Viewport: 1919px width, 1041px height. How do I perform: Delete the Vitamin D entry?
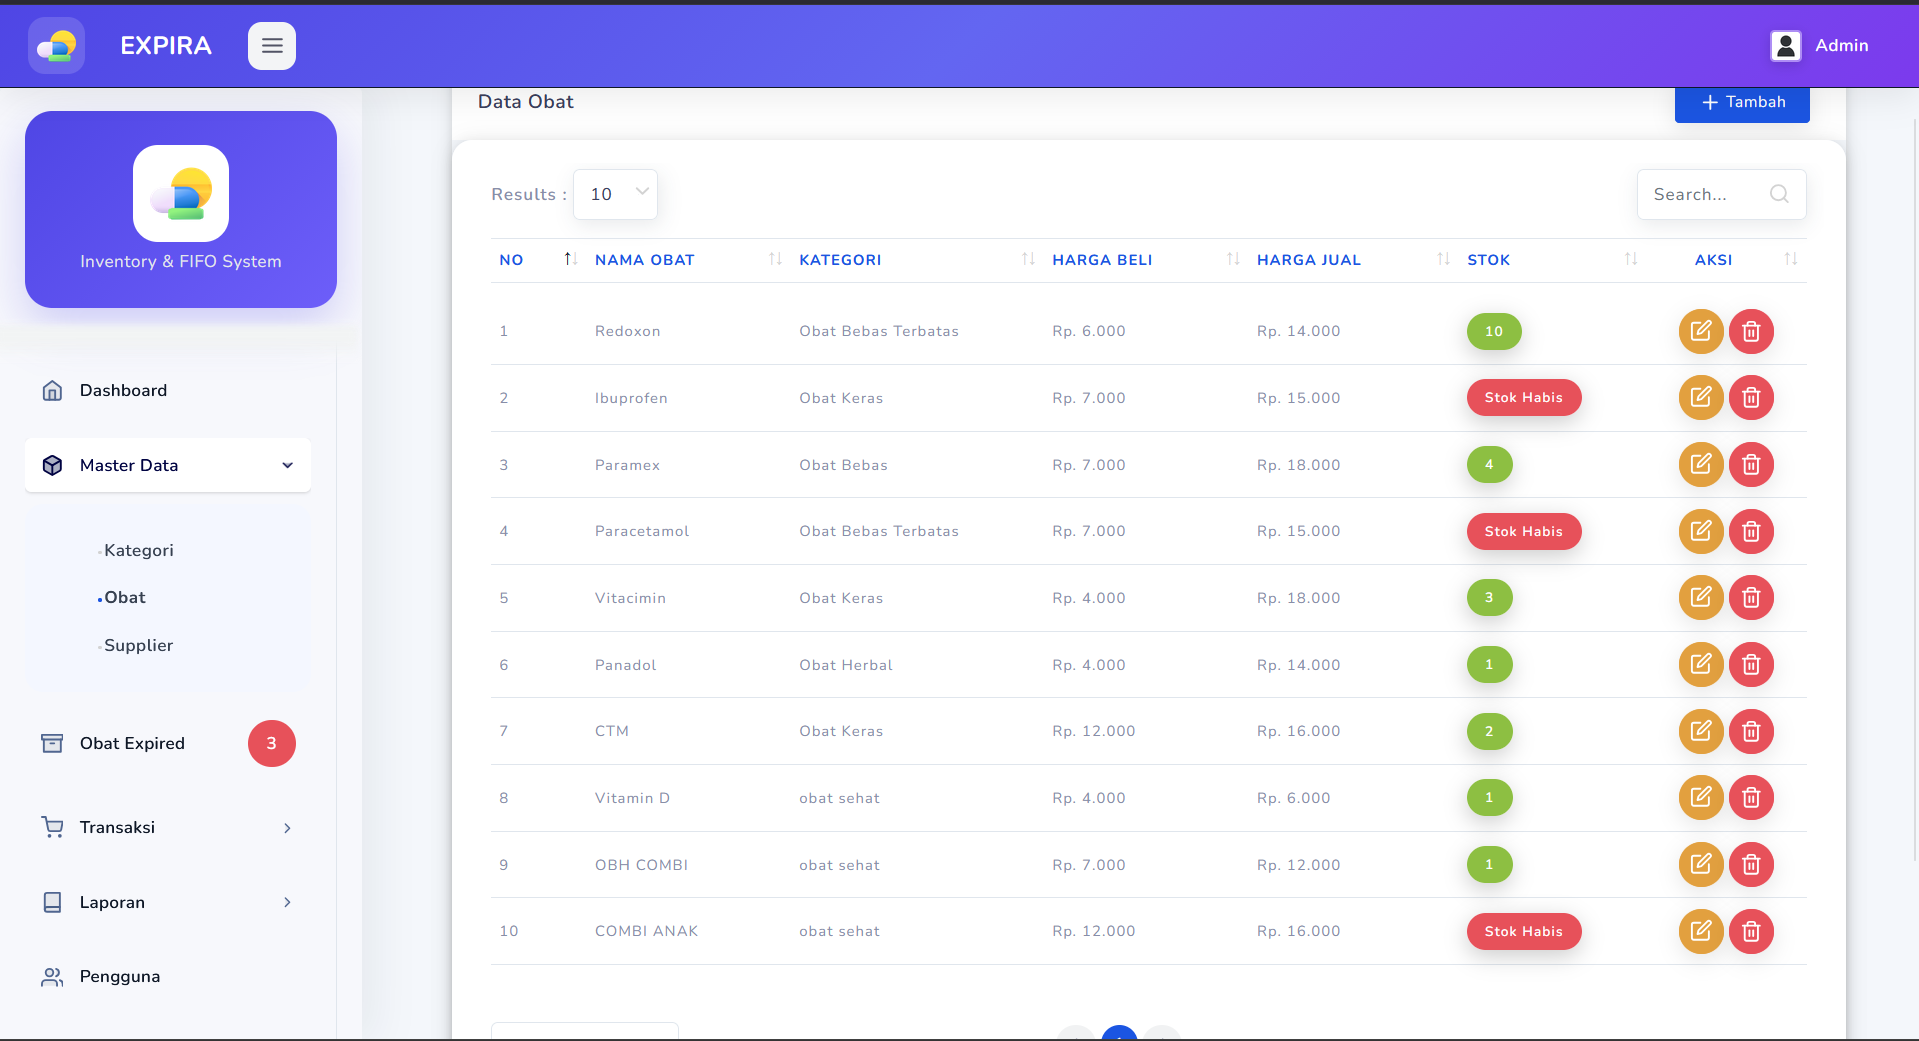[1751, 798]
